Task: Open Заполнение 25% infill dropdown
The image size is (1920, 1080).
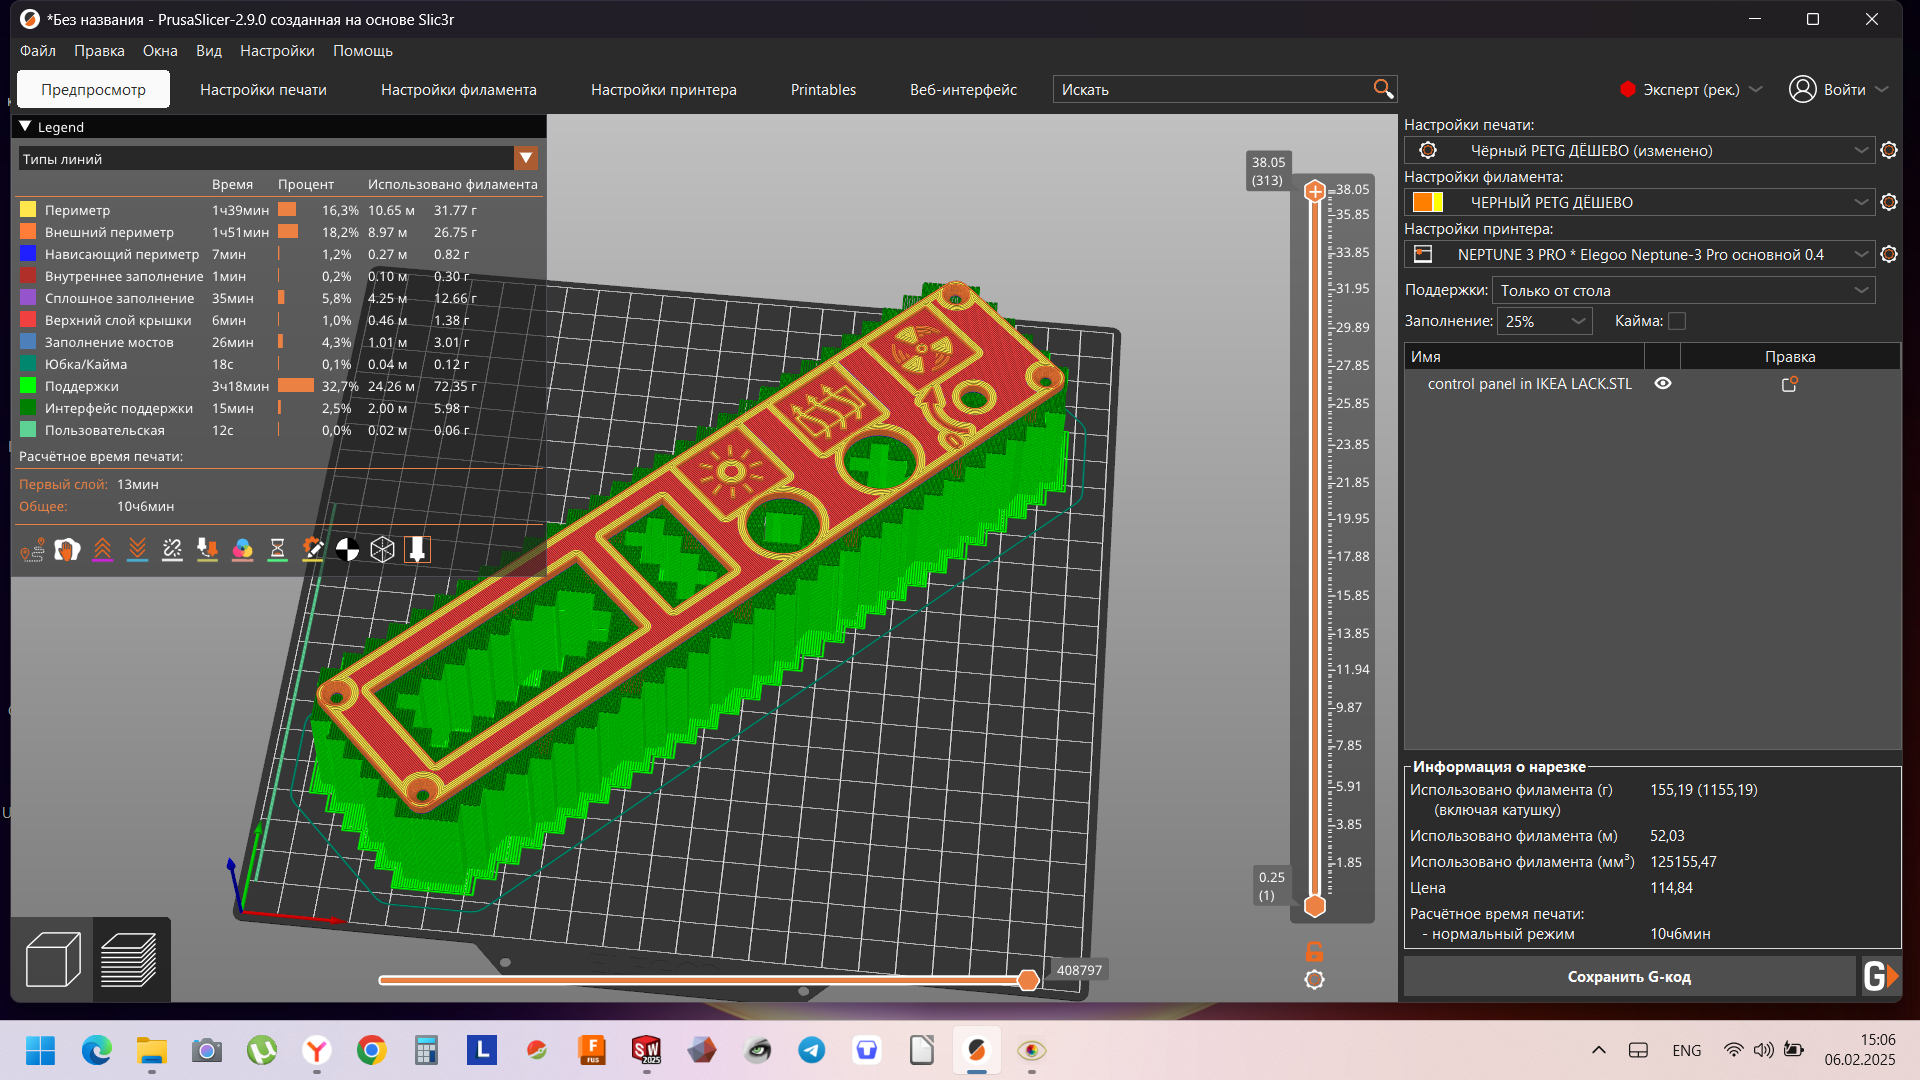Action: (x=1544, y=321)
